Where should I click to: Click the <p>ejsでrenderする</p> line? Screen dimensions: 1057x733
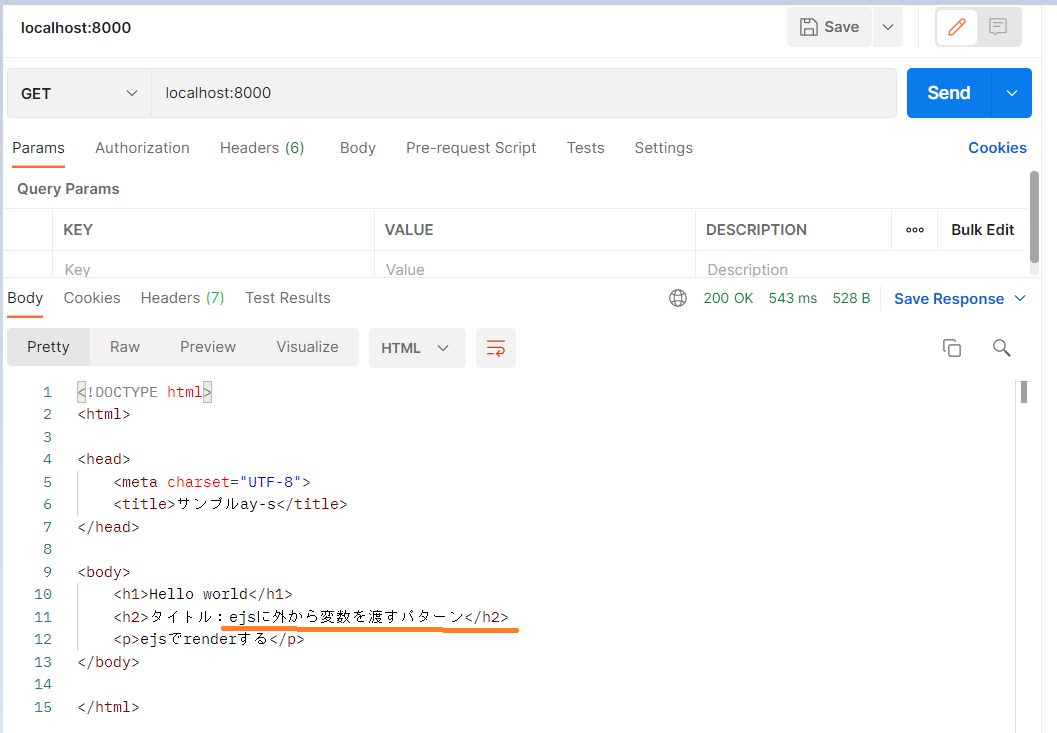(x=208, y=639)
